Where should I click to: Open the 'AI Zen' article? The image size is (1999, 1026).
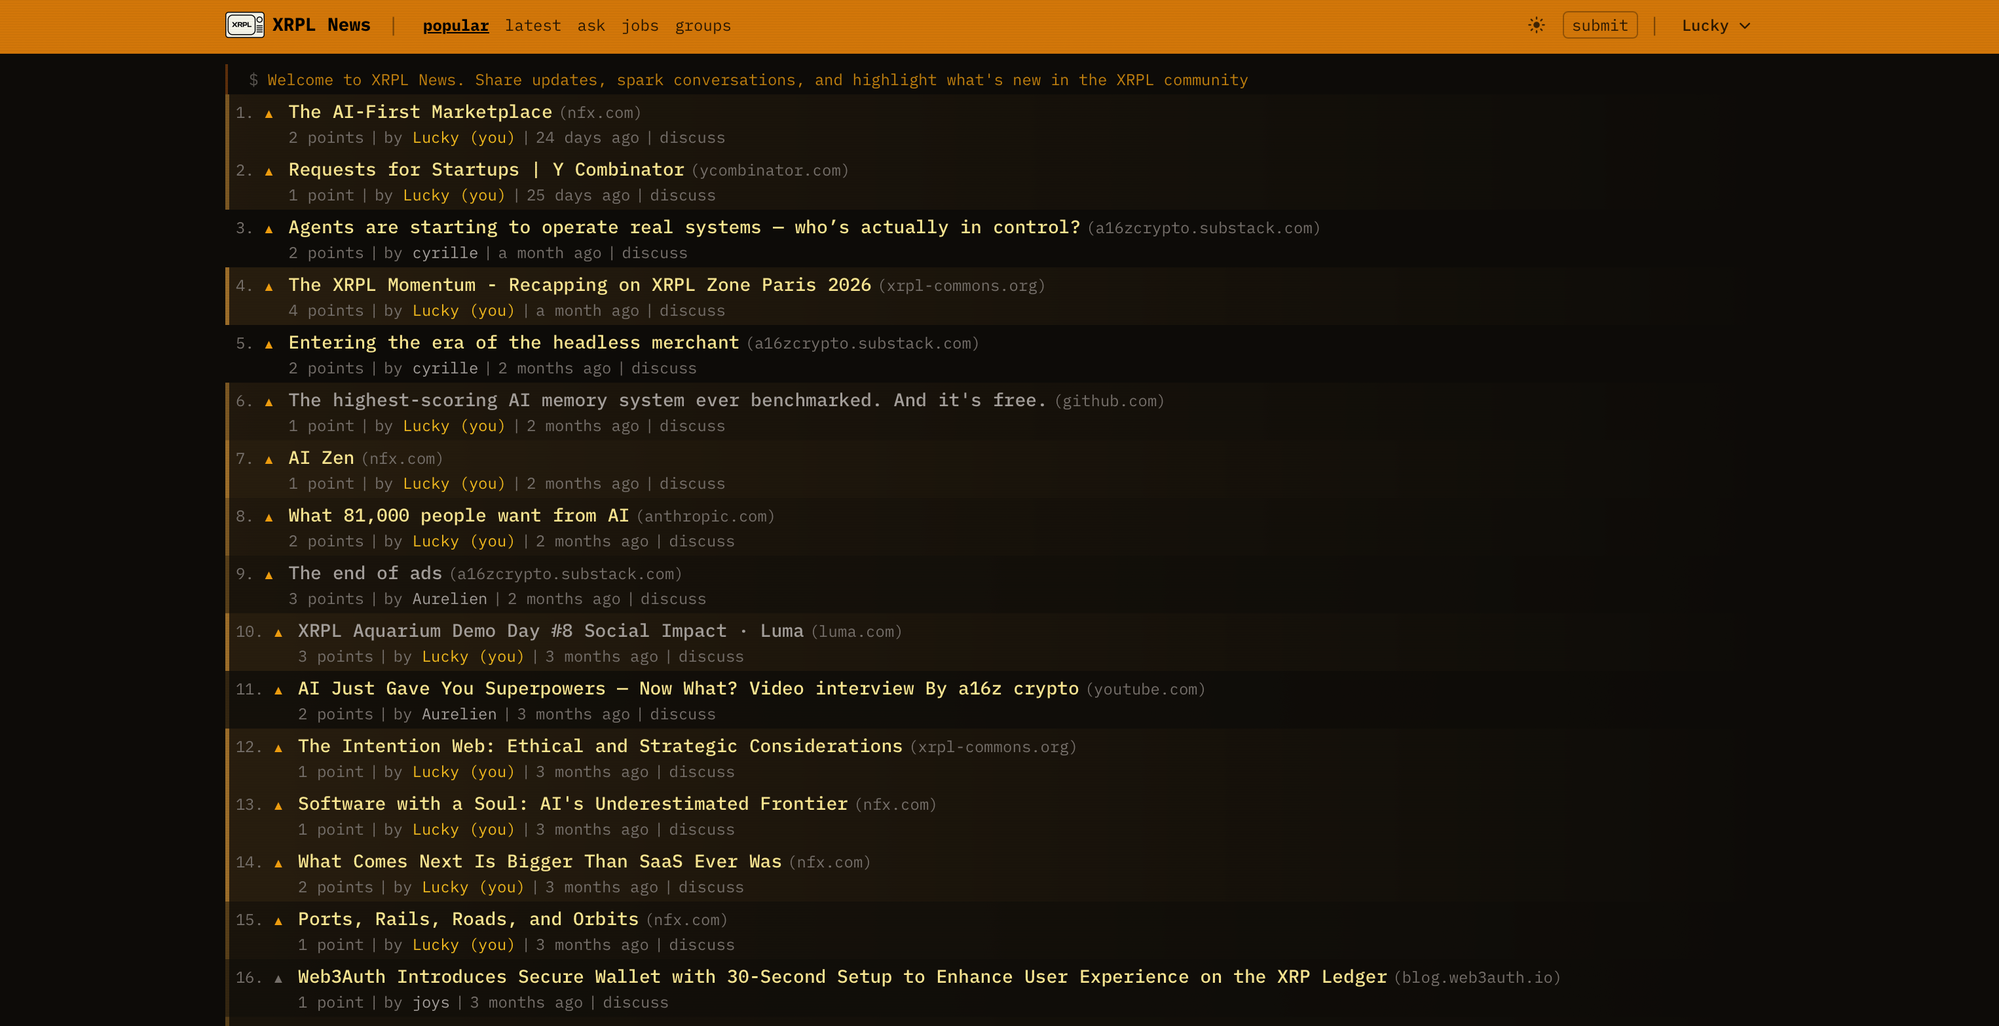coord(321,458)
